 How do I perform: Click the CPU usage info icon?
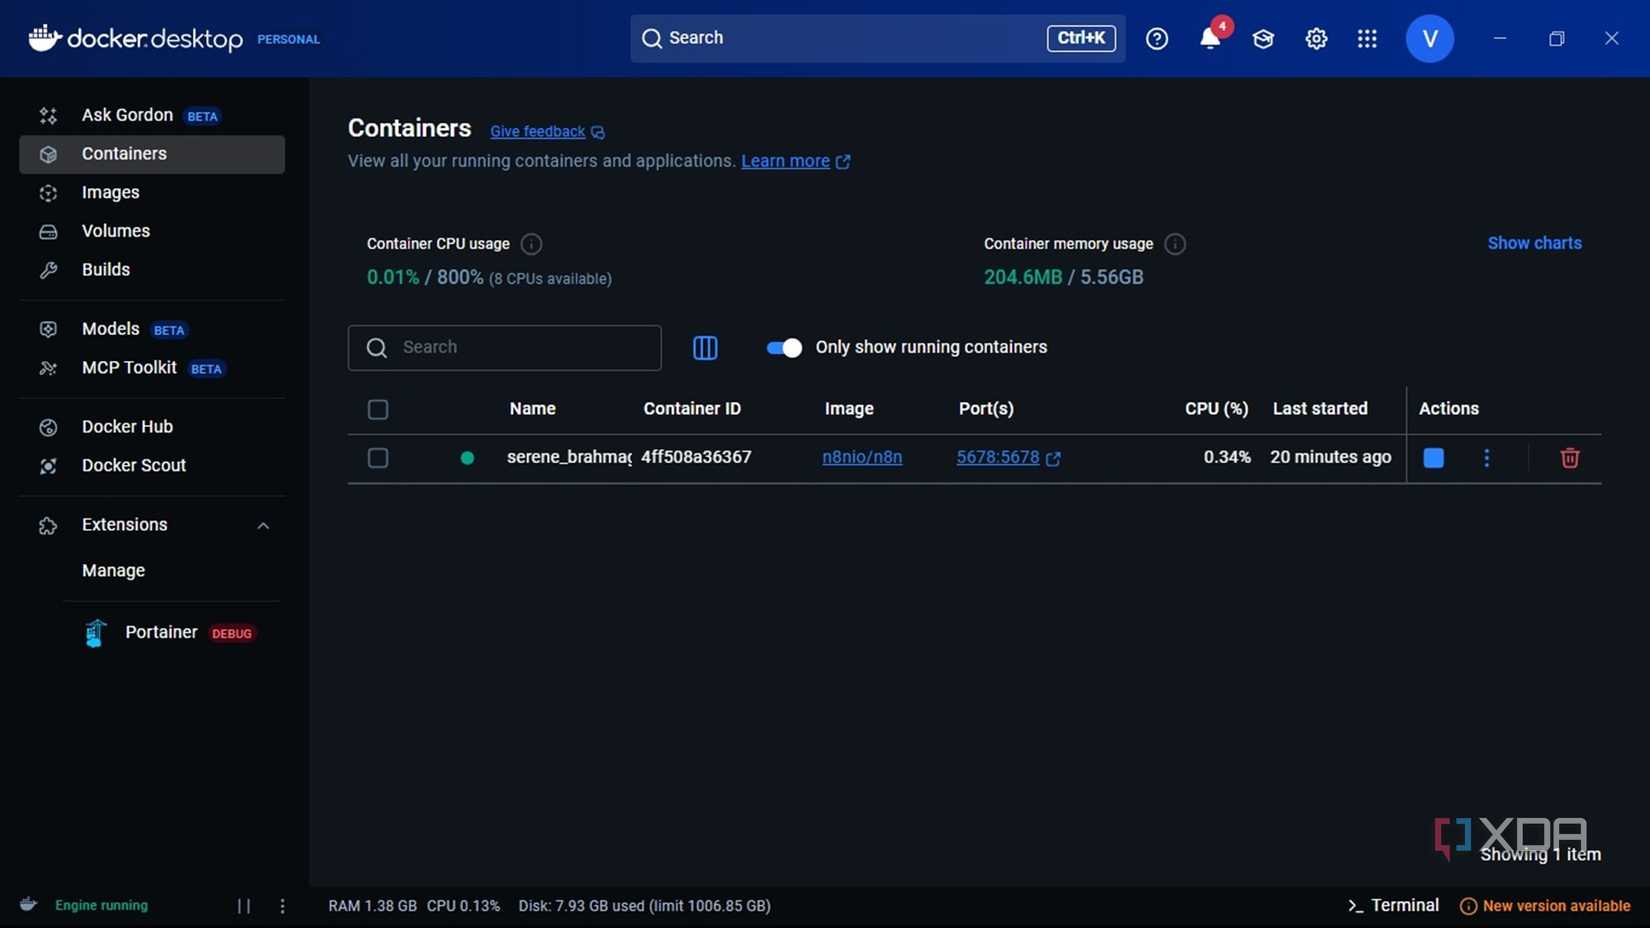point(531,244)
